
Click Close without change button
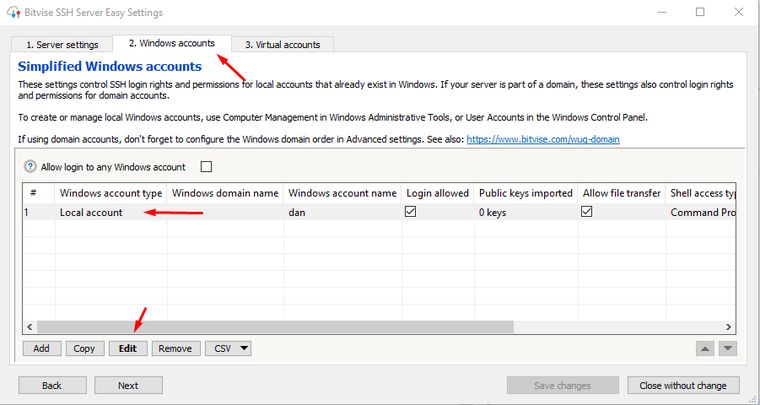(683, 386)
